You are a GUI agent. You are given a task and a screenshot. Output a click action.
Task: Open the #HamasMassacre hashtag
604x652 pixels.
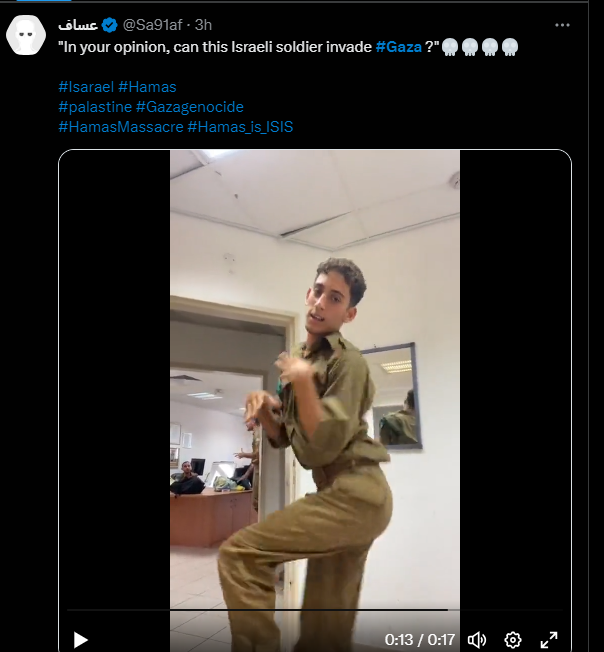pos(120,127)
